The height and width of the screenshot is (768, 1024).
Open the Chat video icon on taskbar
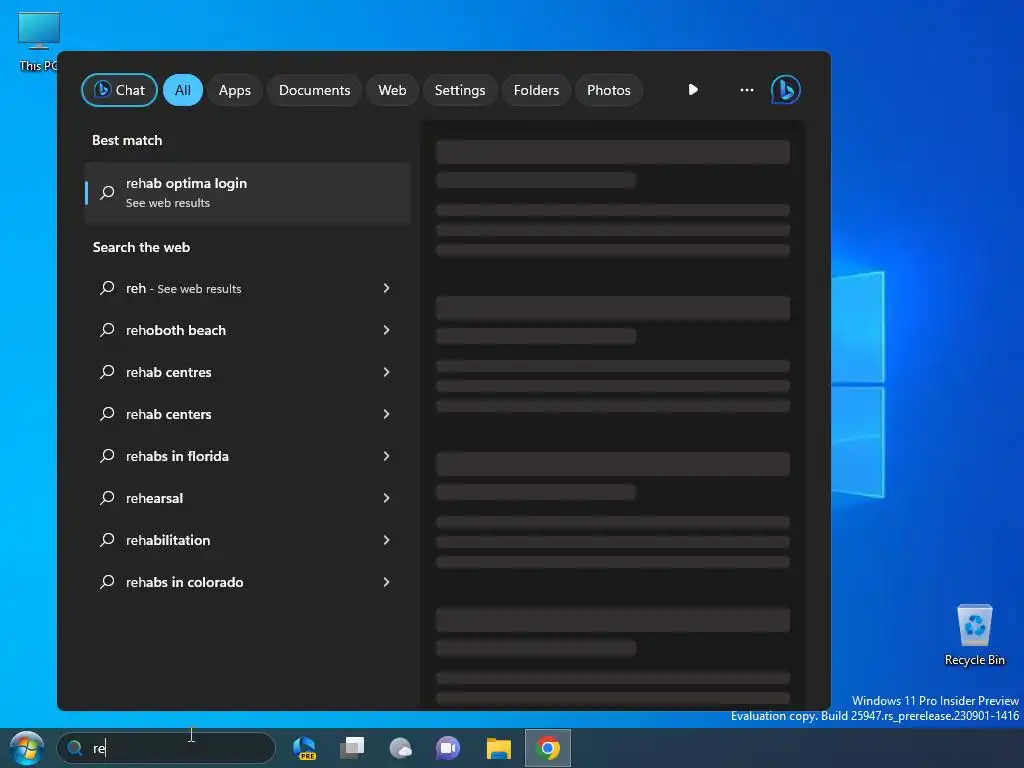tap(448, 748)
